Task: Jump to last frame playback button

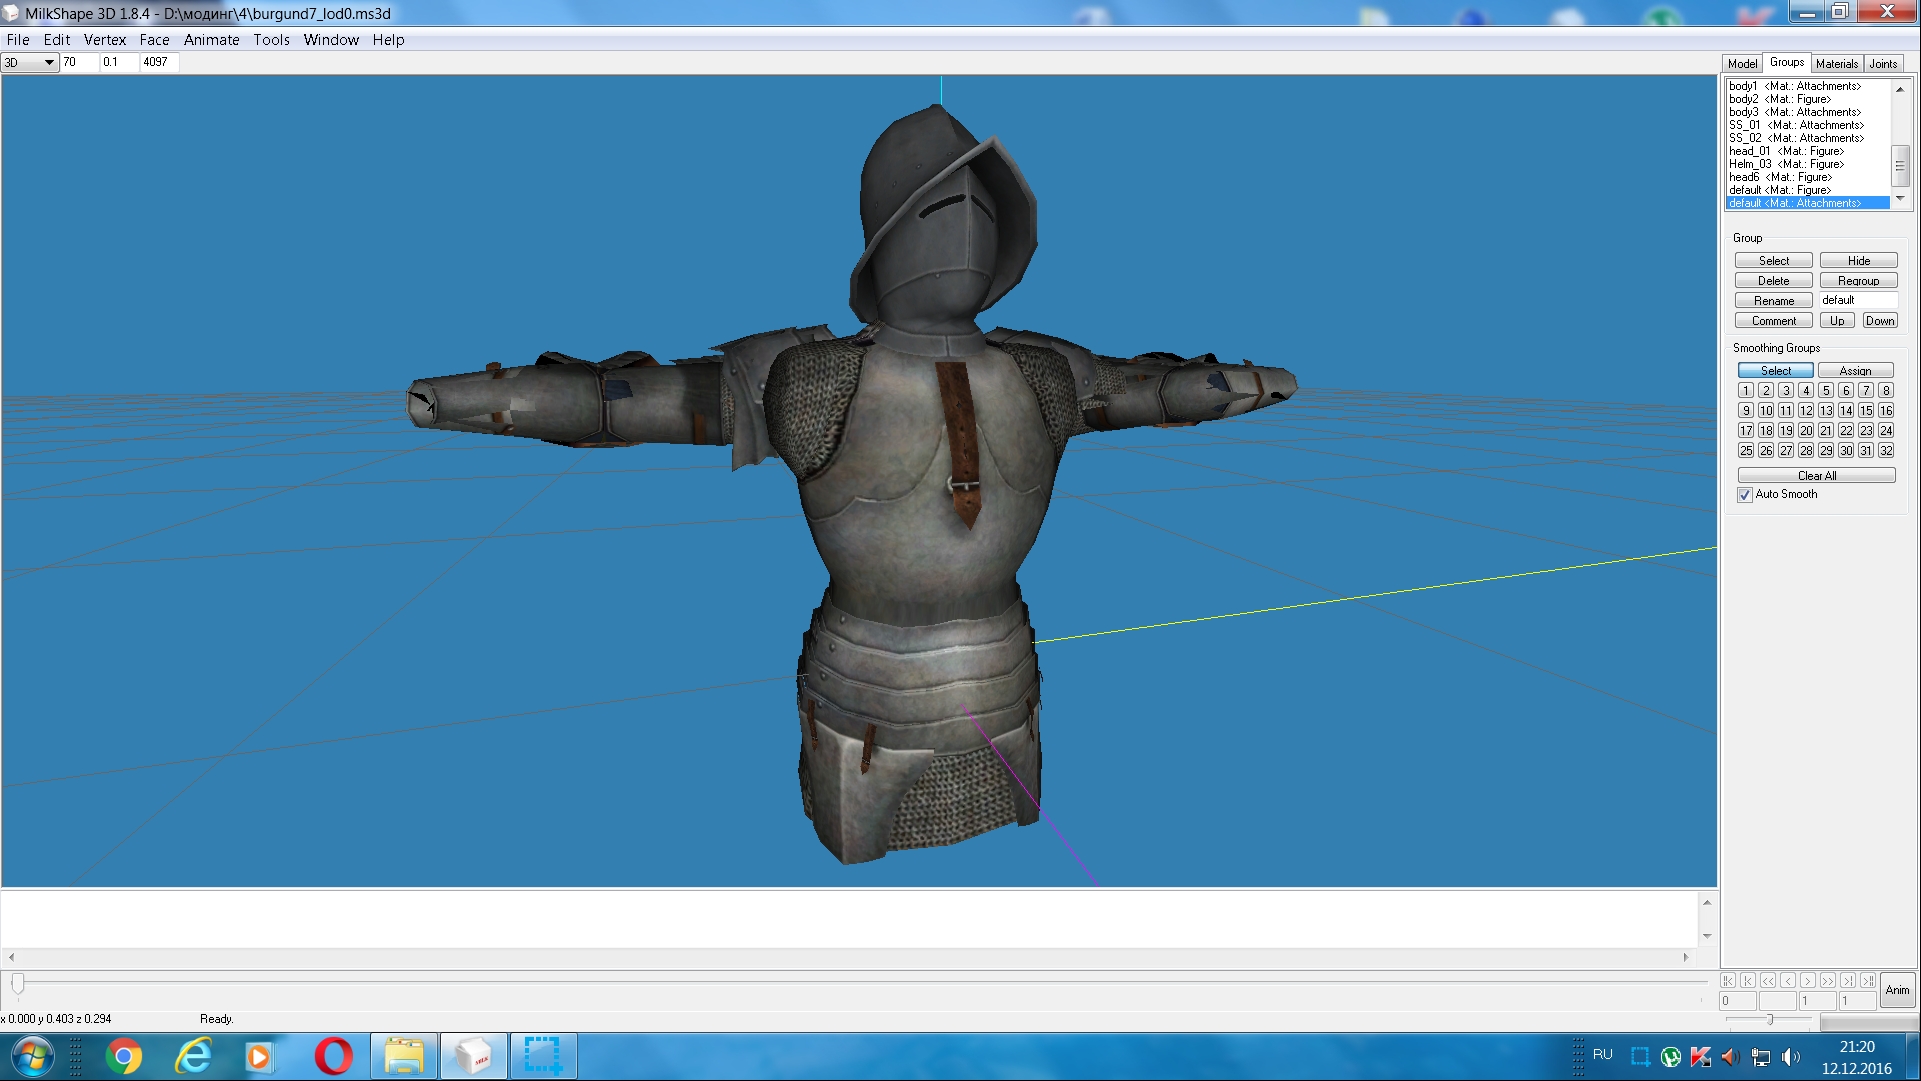Action: [x=1868, y=981]
